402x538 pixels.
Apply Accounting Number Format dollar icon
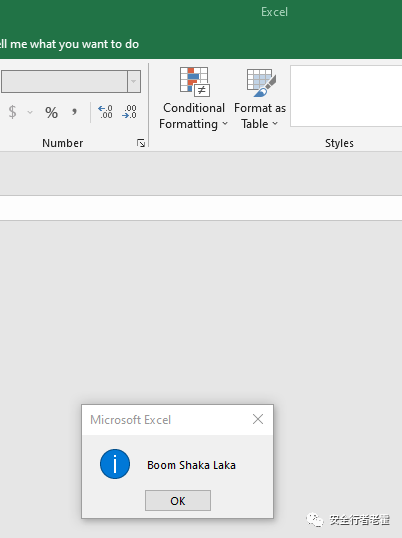[x=12, y=112]
